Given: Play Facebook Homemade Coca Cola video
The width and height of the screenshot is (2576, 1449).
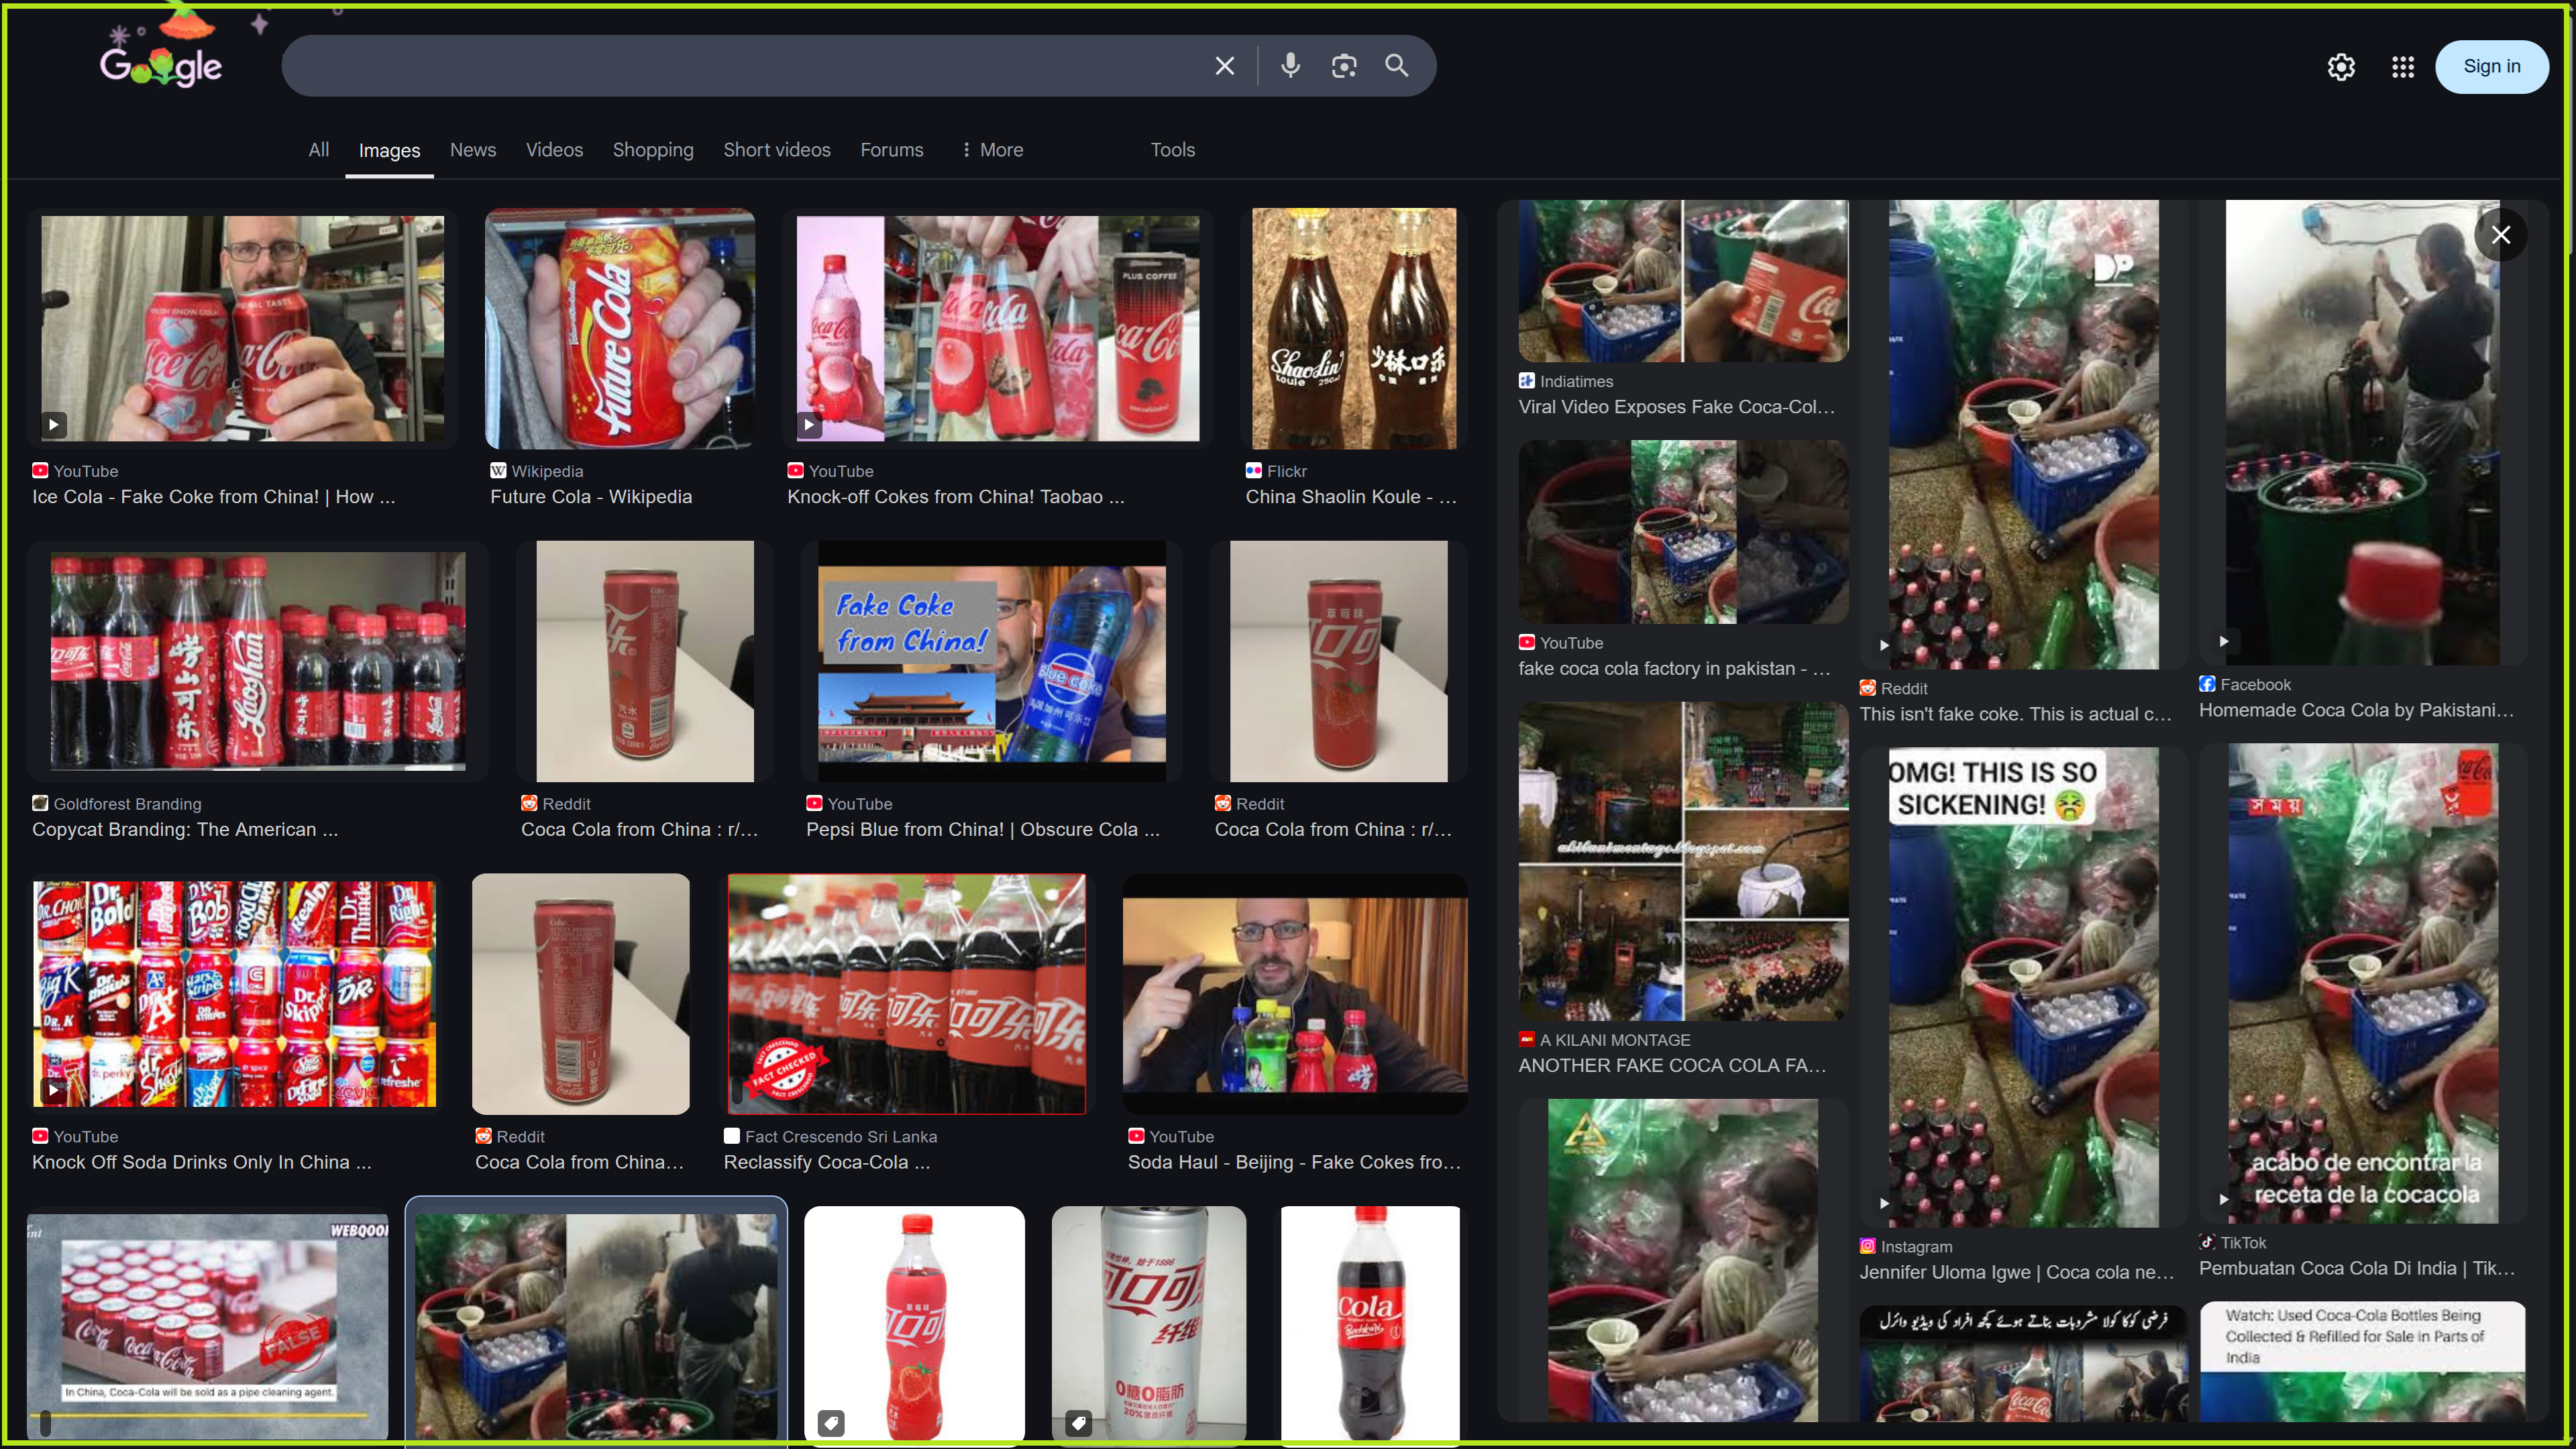Looking at the screenshot, I should (2223, 641).
